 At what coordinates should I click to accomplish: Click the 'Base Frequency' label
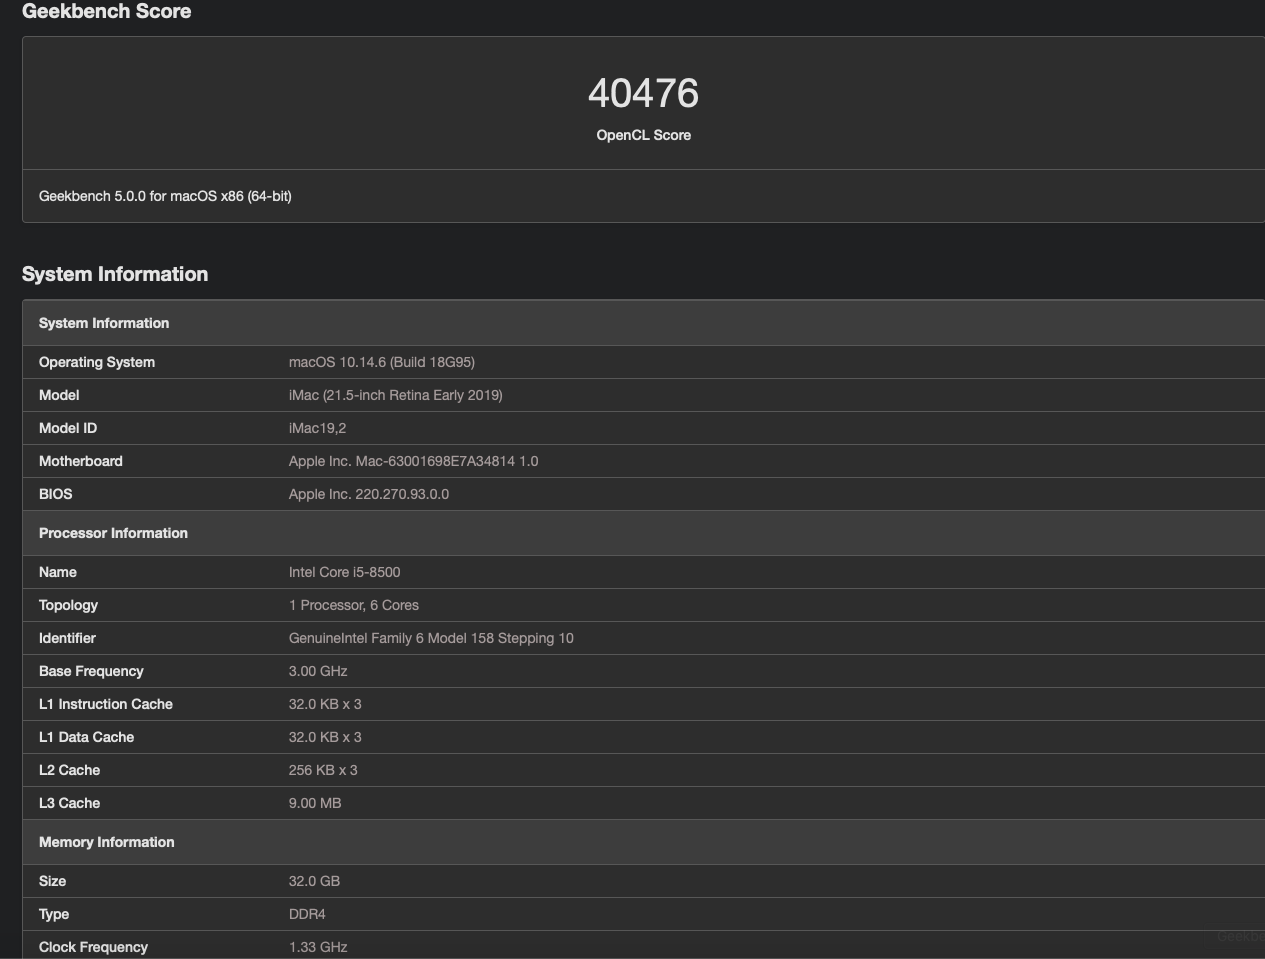coord(91,671)
